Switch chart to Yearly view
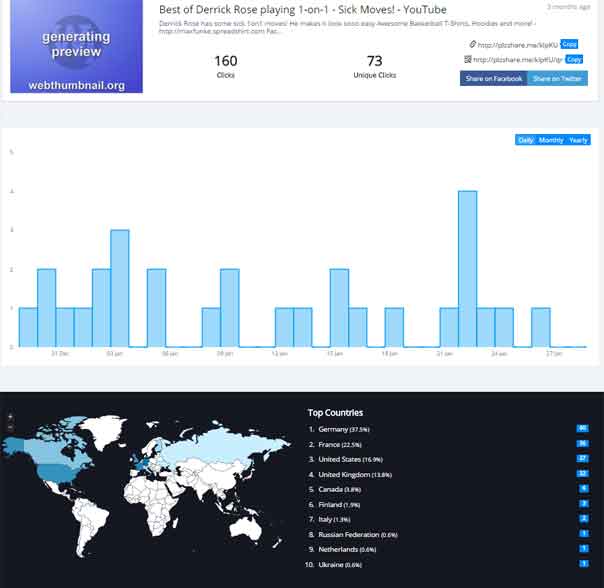This screenshot has height=588, width=604. 578,140
